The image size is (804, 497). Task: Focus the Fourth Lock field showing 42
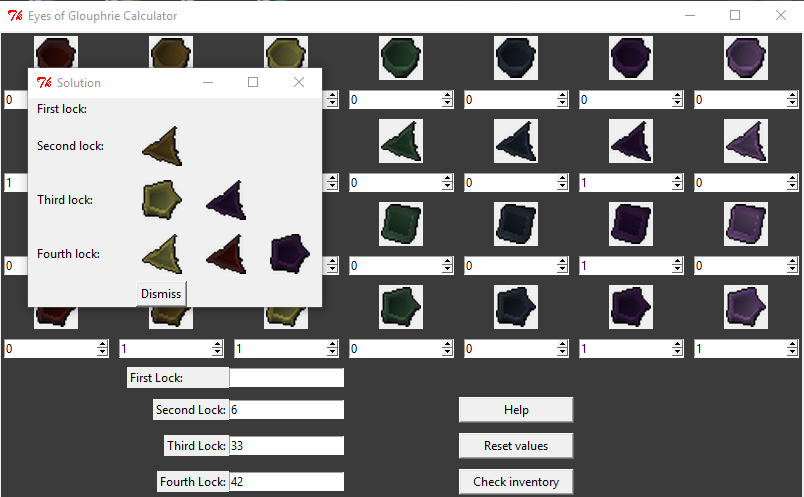(x=287, y=482)
